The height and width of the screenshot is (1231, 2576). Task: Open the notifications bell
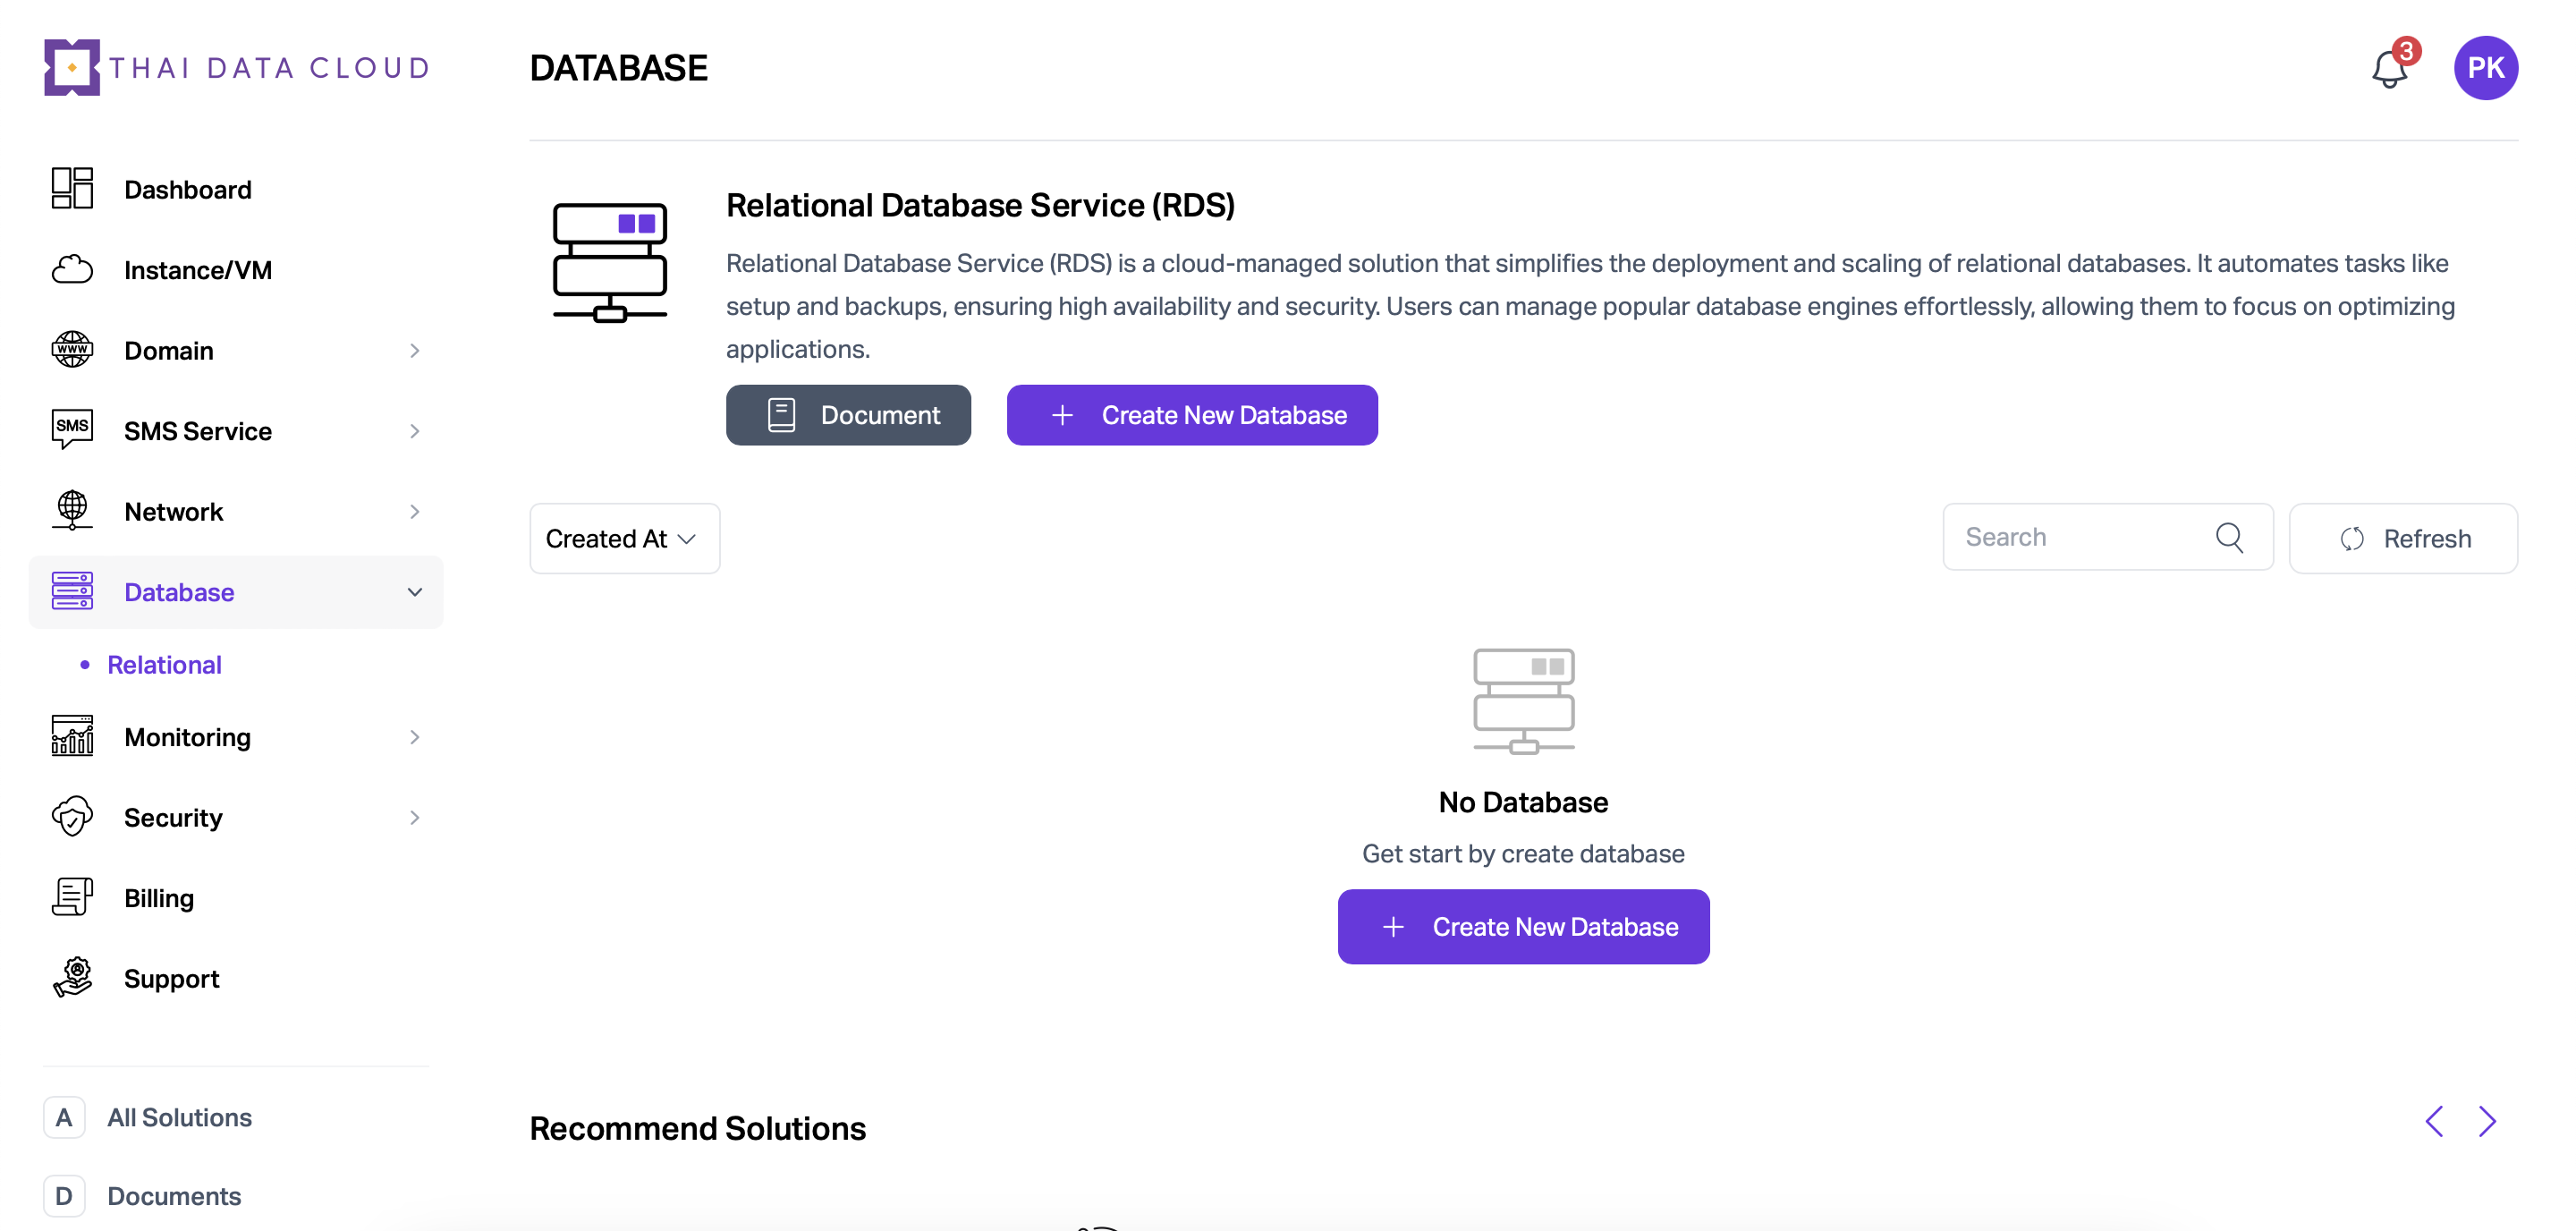[x=2391, y=68]
